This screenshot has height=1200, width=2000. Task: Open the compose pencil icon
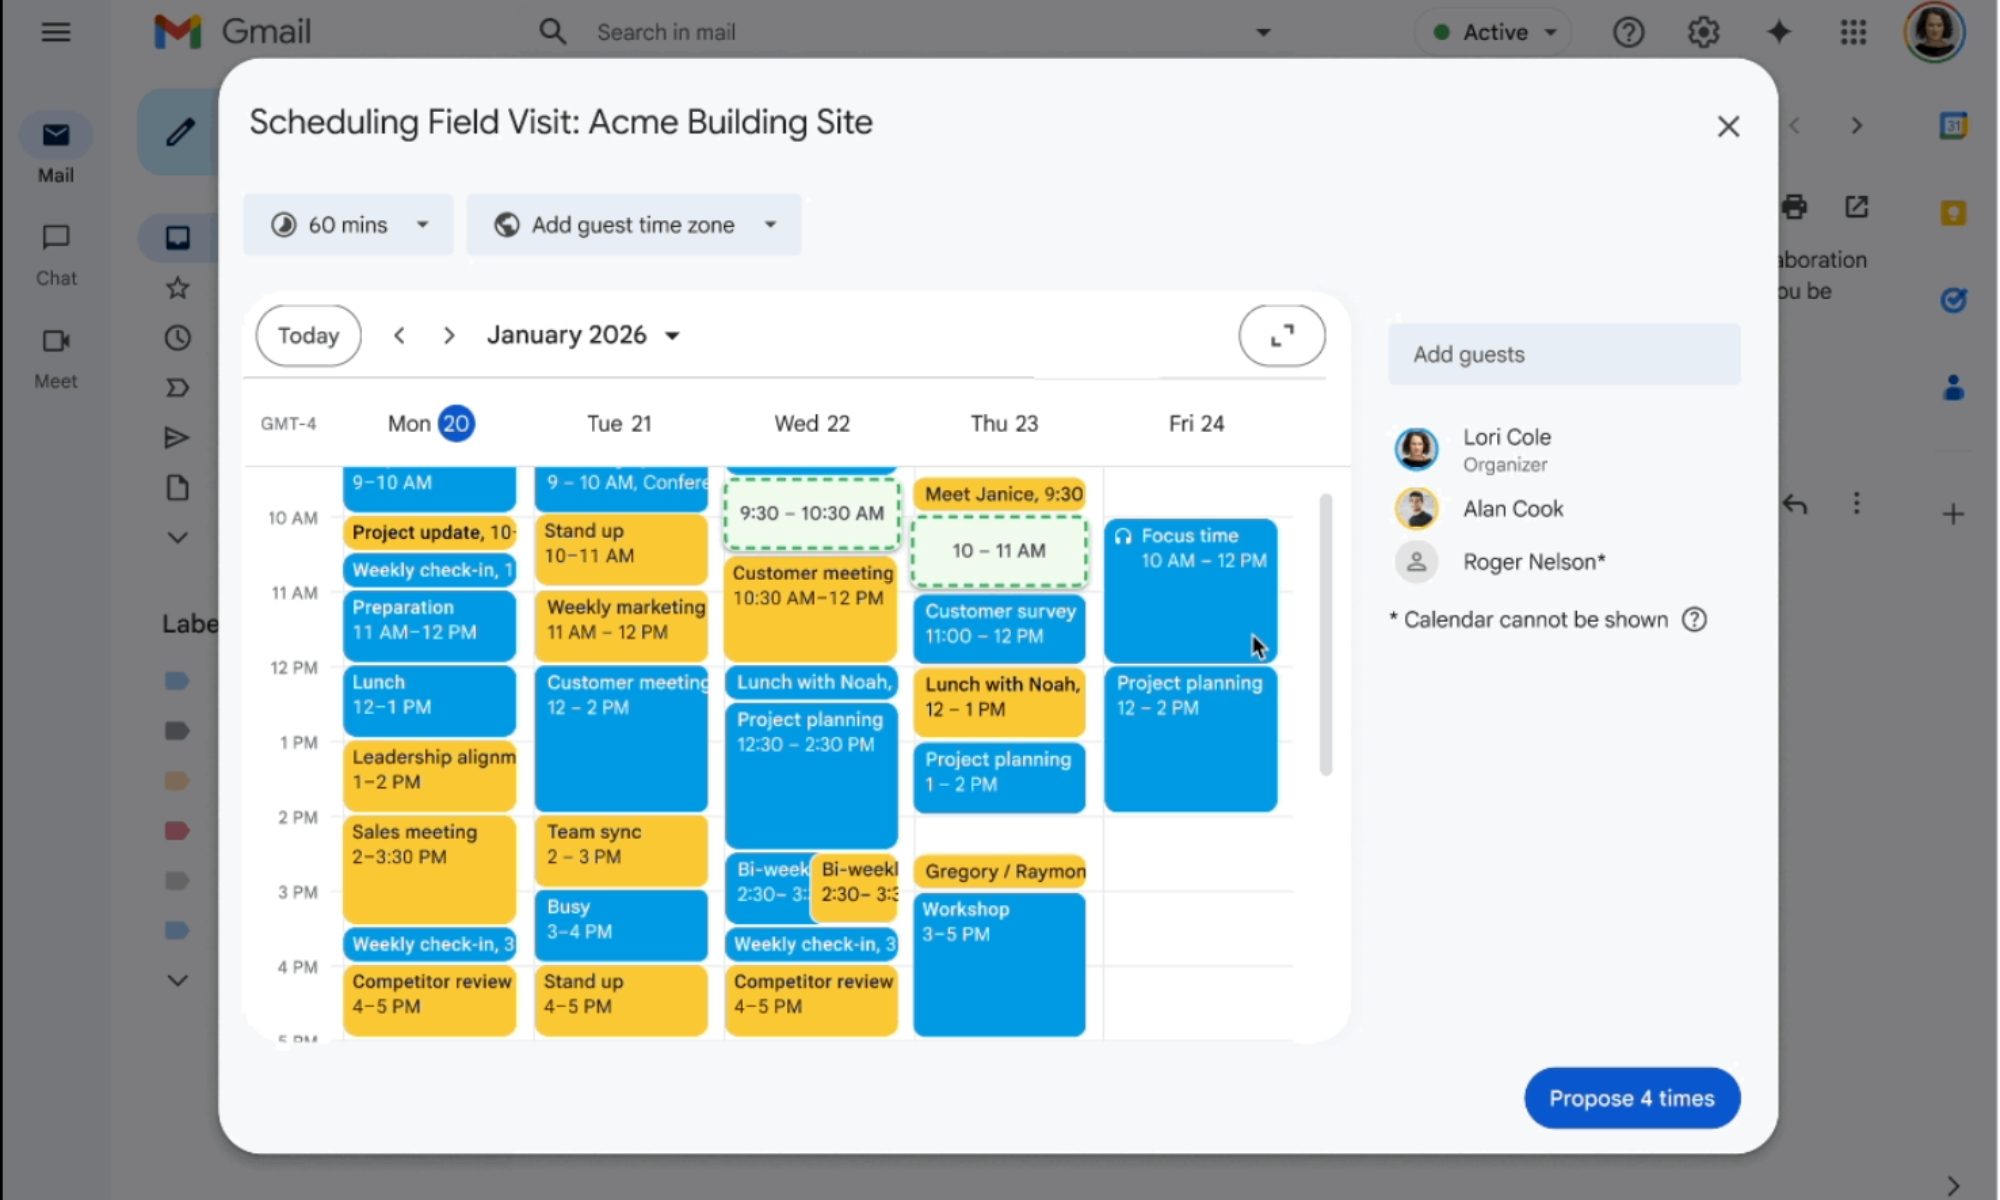pyautogui.click(x=178, y=132)
